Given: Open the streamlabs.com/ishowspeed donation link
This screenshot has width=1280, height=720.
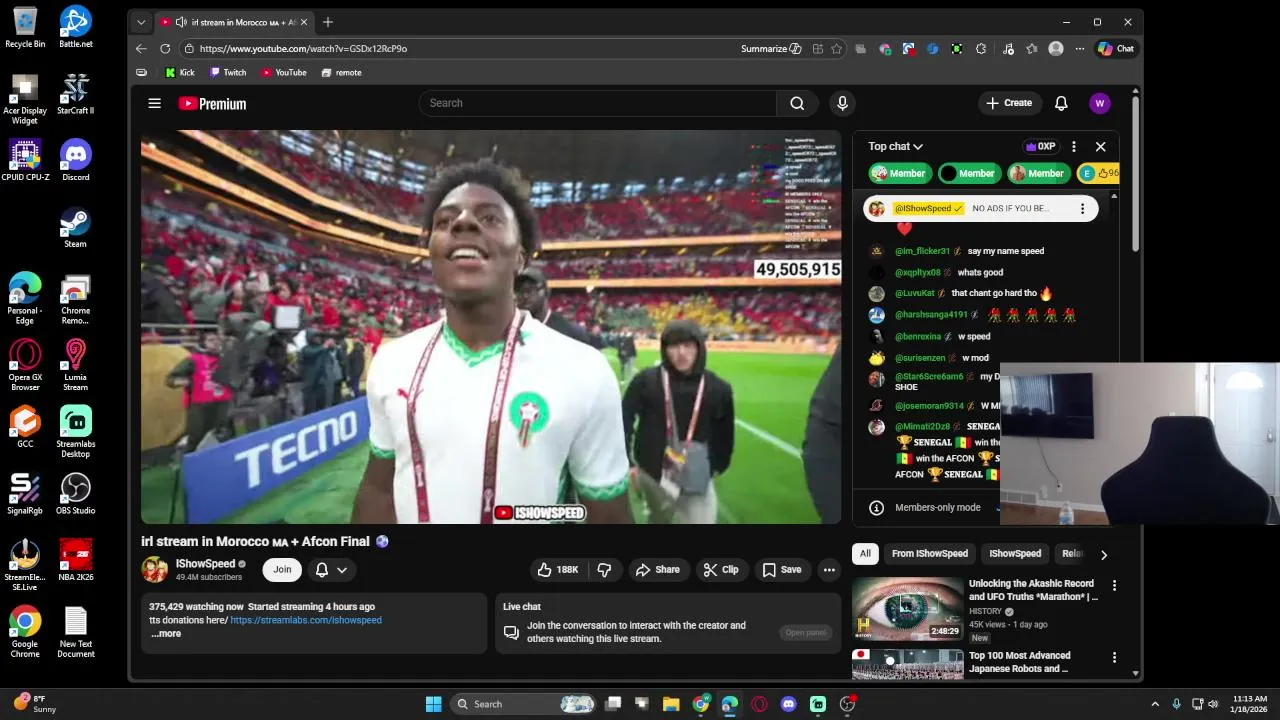Looking at the screenshot, I should click(306, 620).
